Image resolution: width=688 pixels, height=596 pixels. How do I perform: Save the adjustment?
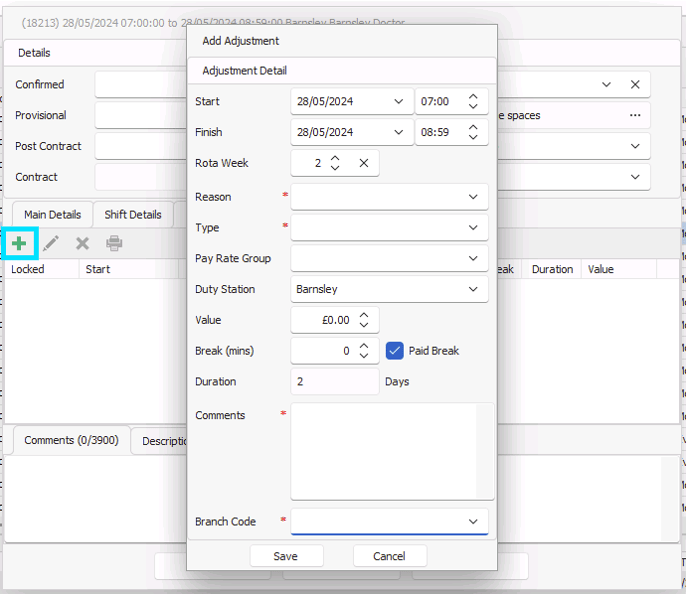coord(286,556)
